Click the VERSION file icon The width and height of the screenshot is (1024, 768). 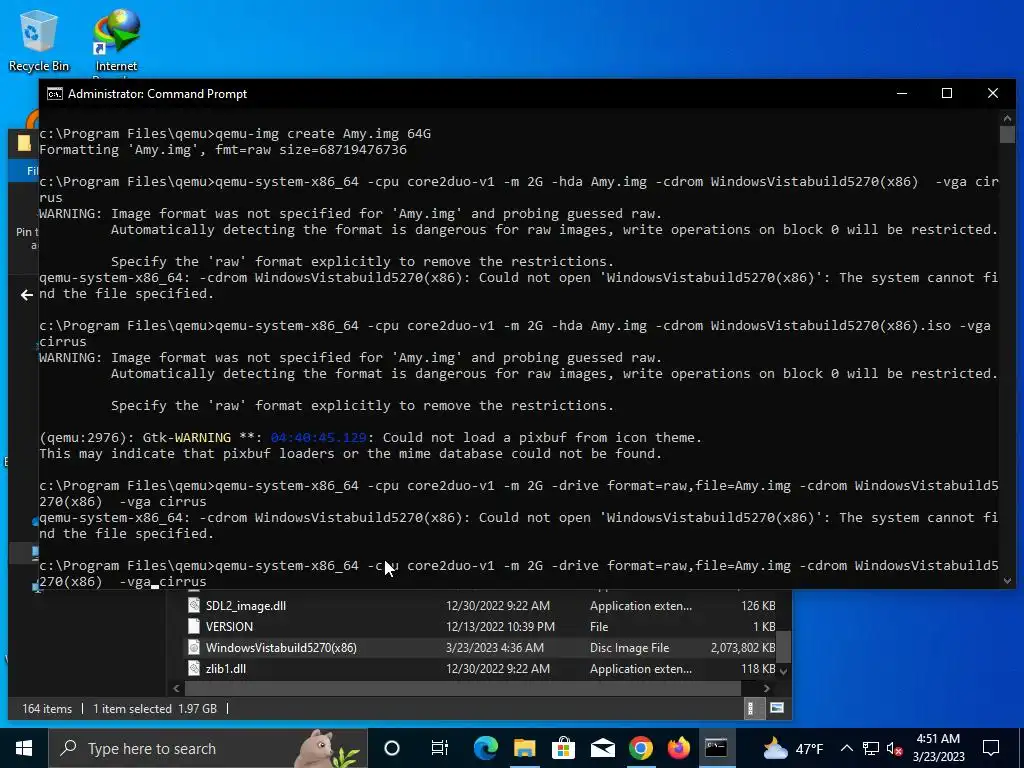coord(194,626)
